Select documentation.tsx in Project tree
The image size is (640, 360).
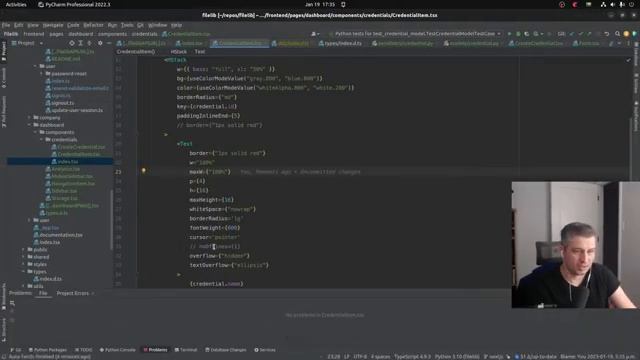58,235
